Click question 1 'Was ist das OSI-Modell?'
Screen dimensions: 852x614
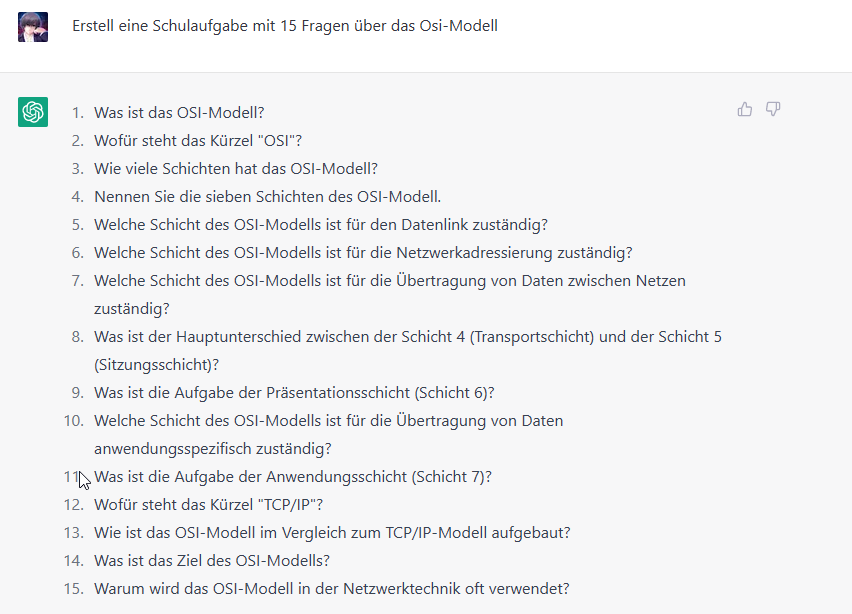point(179,112)
